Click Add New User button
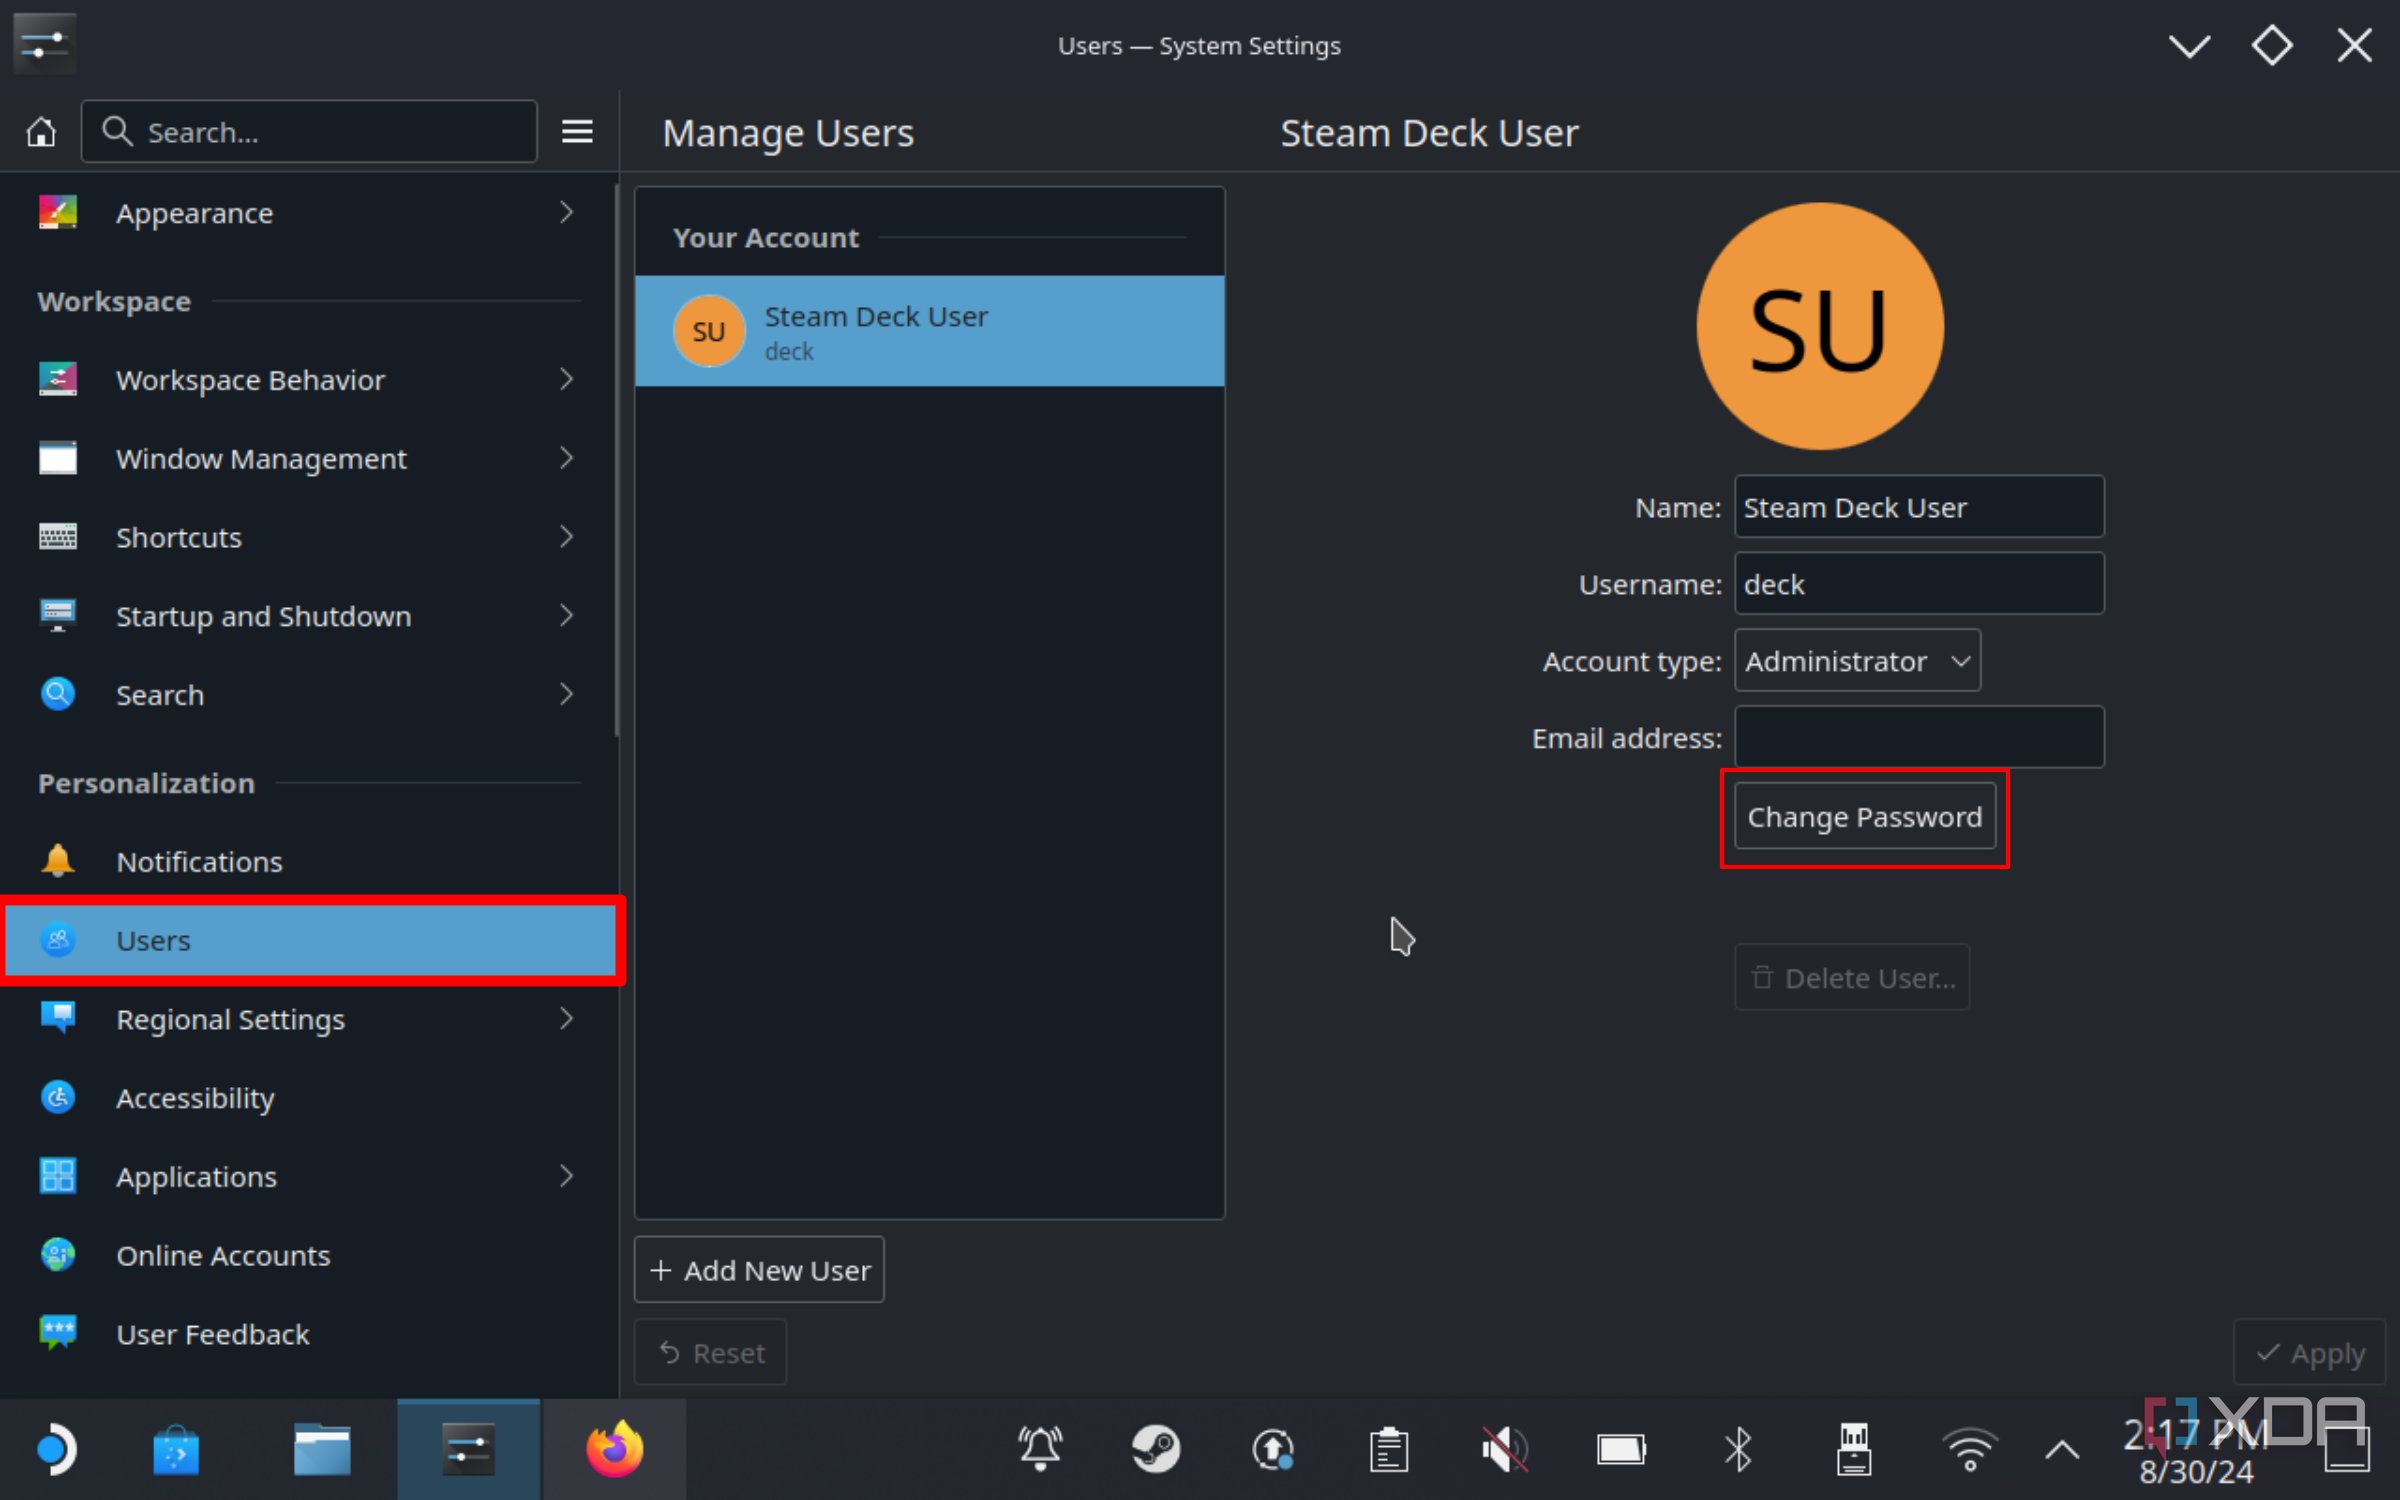 (759, 1269)
